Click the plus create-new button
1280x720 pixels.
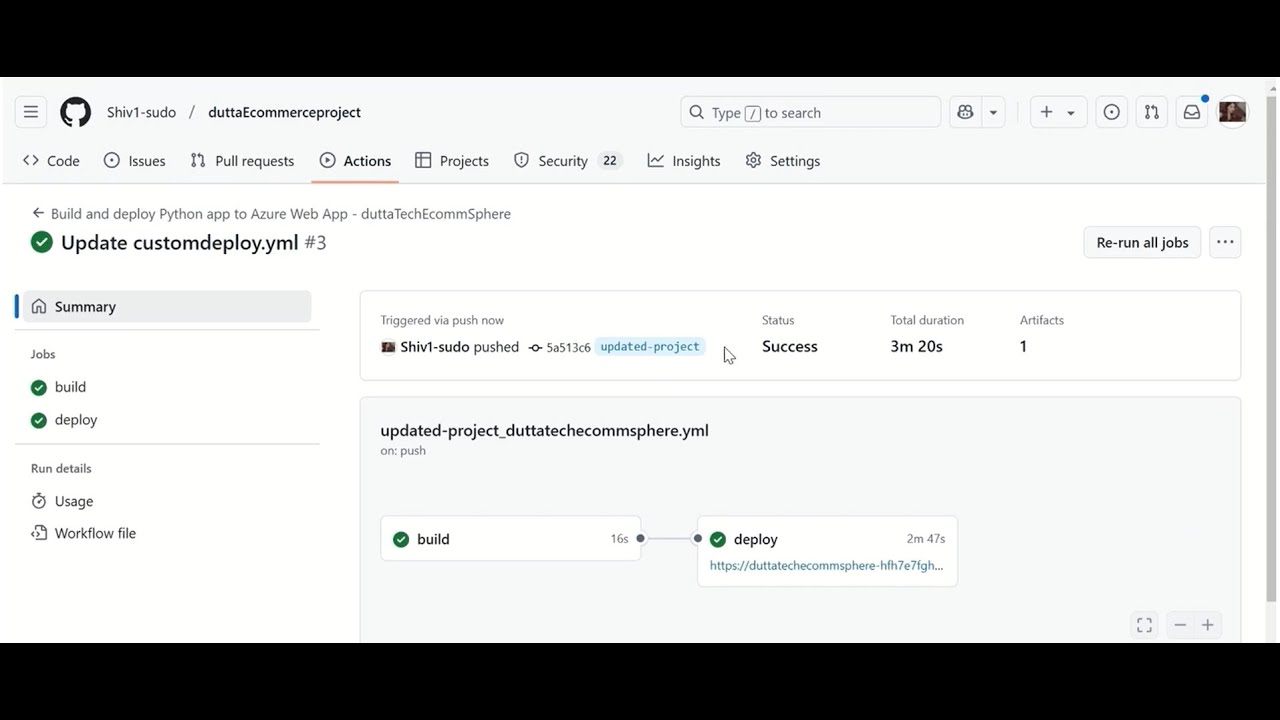[x=1046, y=112]
